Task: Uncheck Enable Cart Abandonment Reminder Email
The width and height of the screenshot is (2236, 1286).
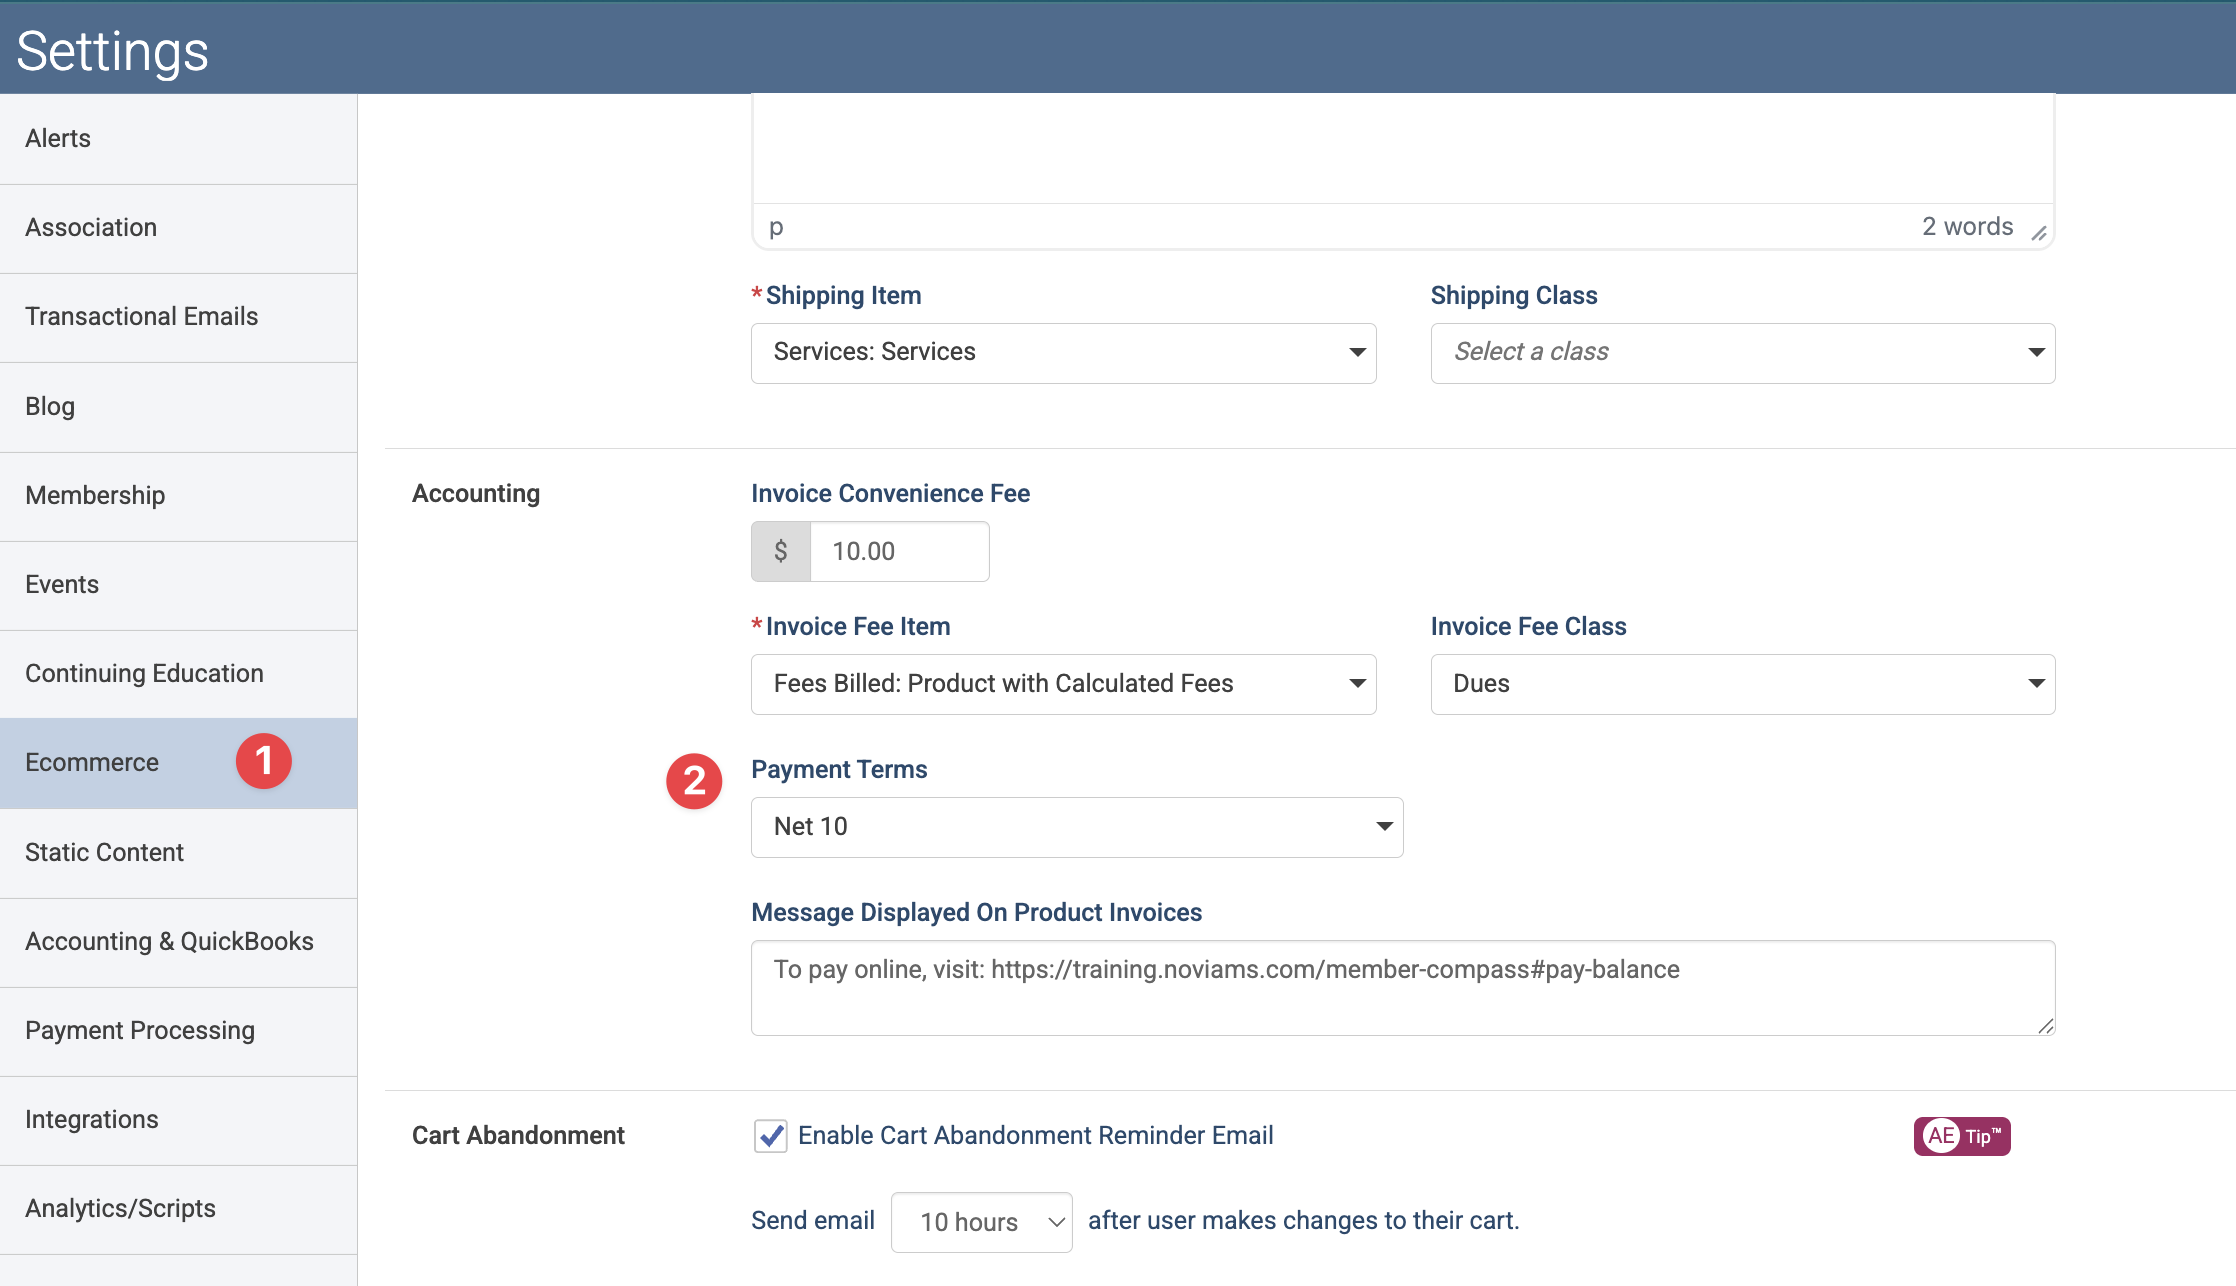Action: [x=770, y=1136]
